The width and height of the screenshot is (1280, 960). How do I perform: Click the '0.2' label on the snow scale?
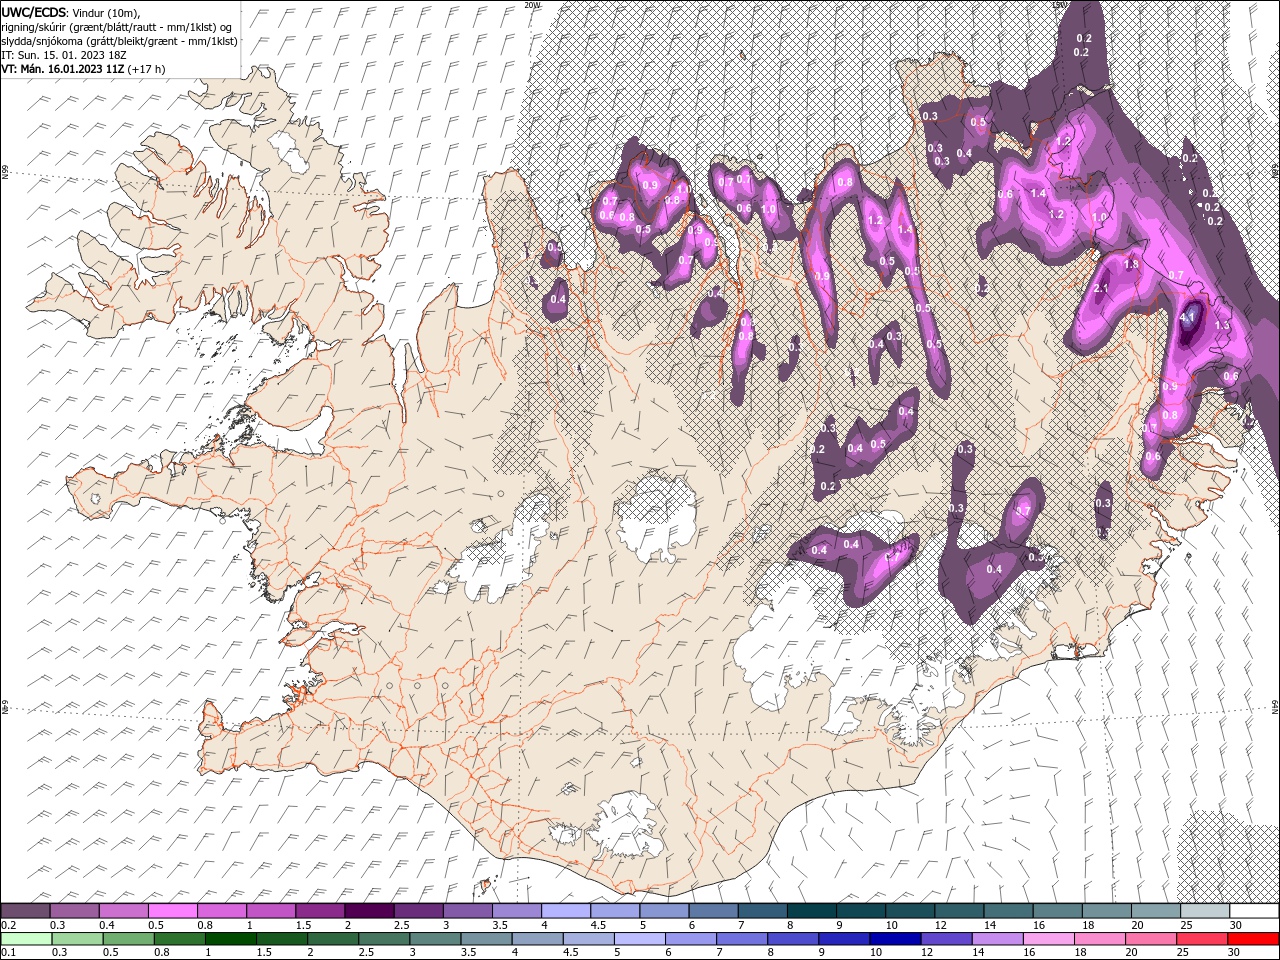click(x=8, y=925)
